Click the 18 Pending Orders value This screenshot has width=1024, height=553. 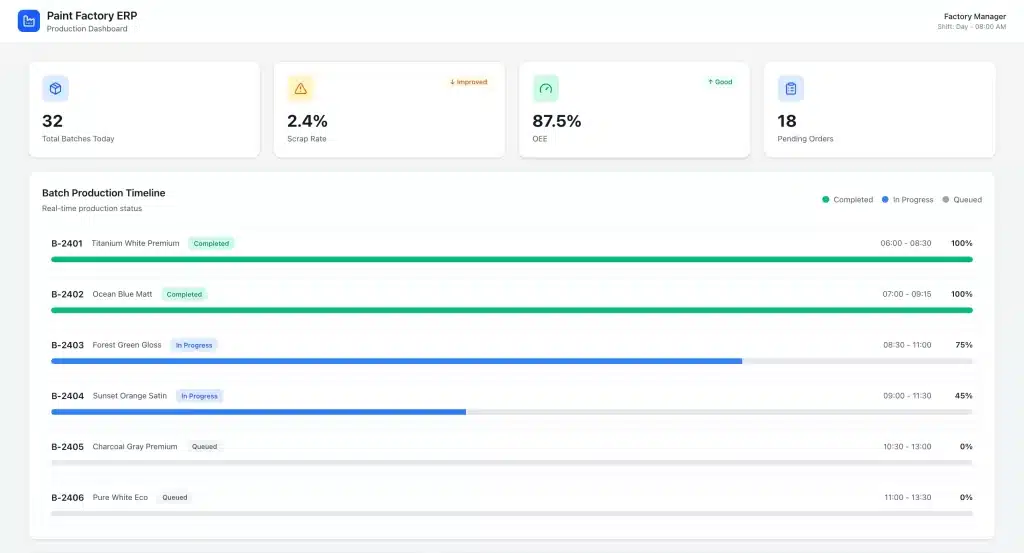point(787,121)
